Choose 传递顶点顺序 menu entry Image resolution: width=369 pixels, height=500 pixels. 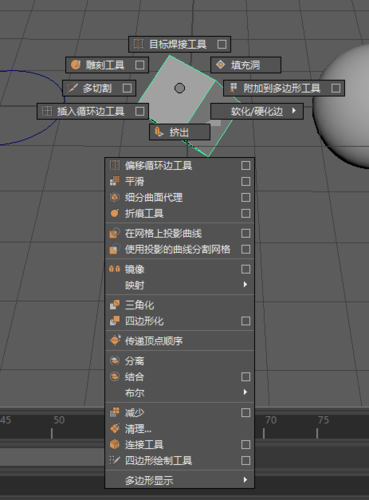tap(180, 340)
